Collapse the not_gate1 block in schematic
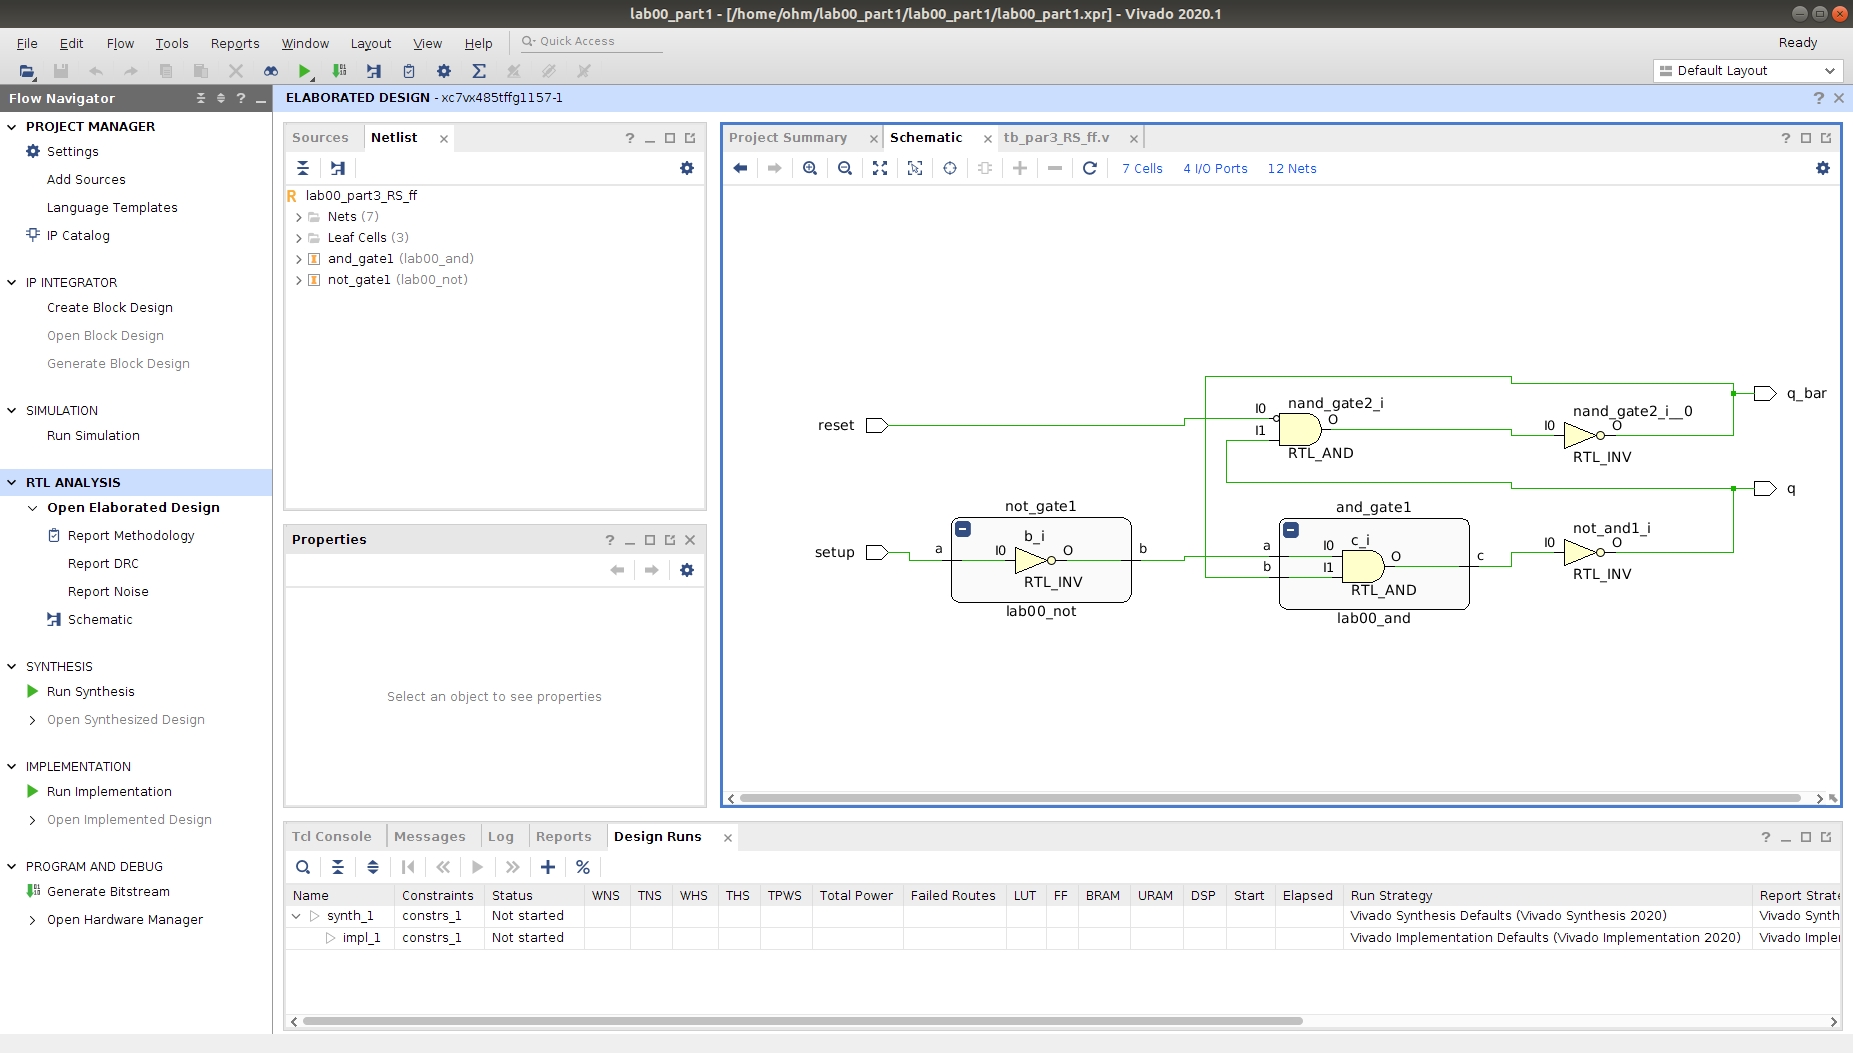Screen dimensions: 1853x1053 pyautogui.click(x=963, y=529)
